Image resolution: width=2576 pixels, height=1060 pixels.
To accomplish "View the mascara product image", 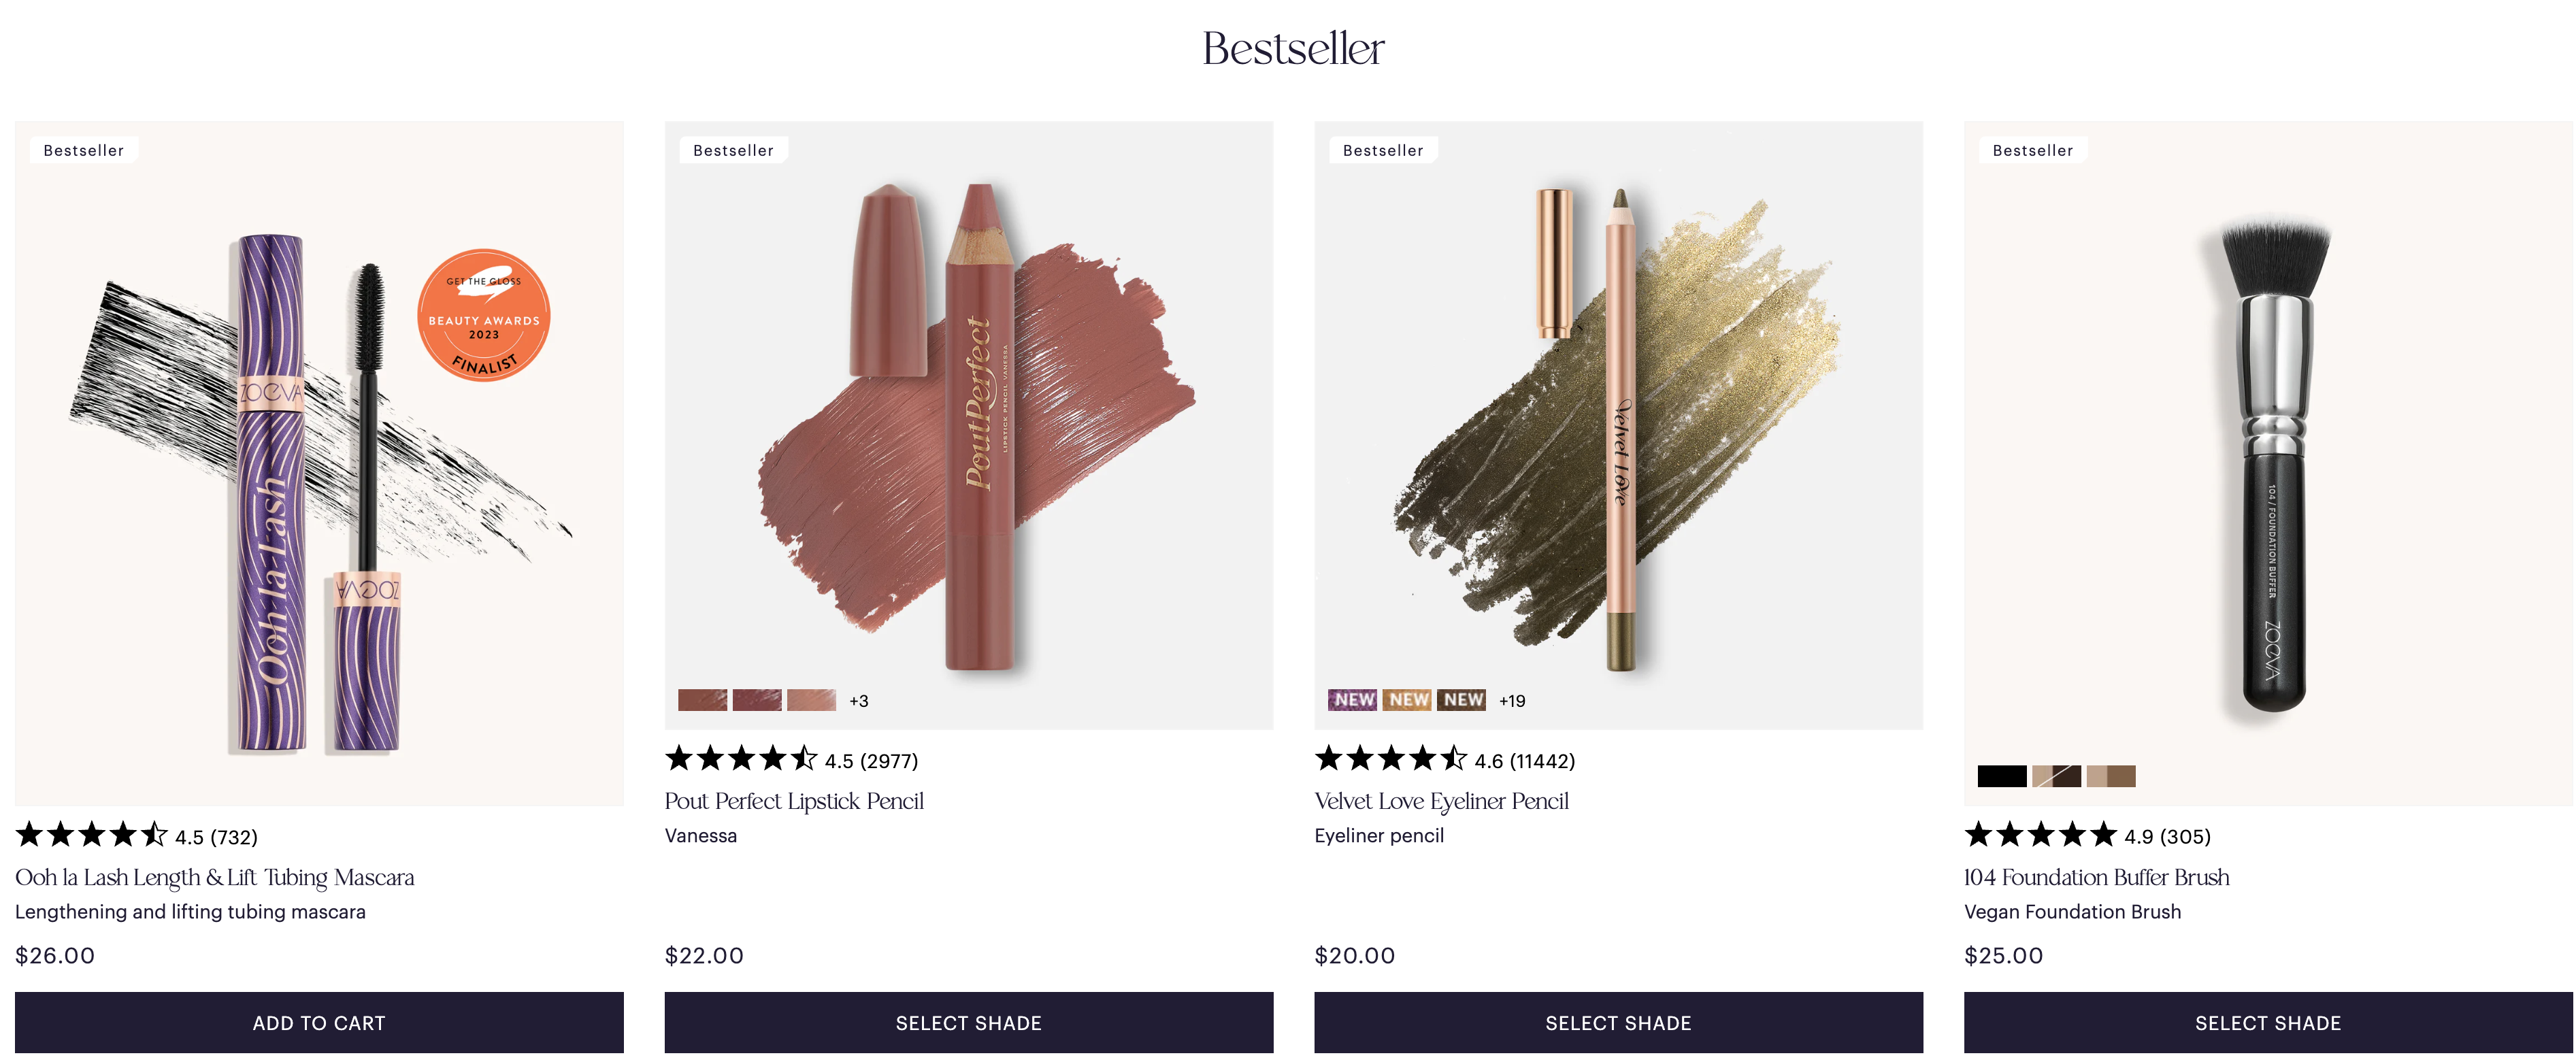I will [319, 464].
